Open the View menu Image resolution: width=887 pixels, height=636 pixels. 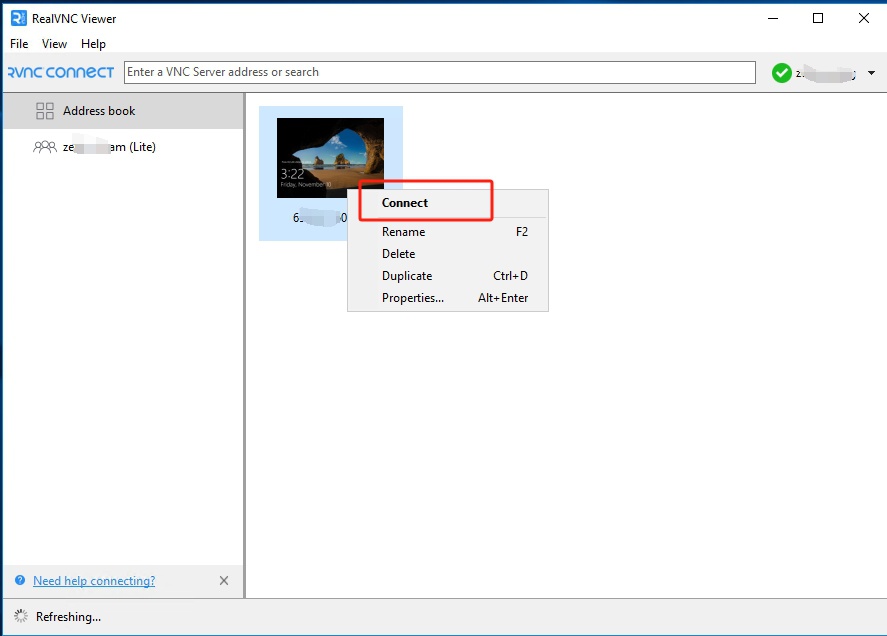pos(54,44)
